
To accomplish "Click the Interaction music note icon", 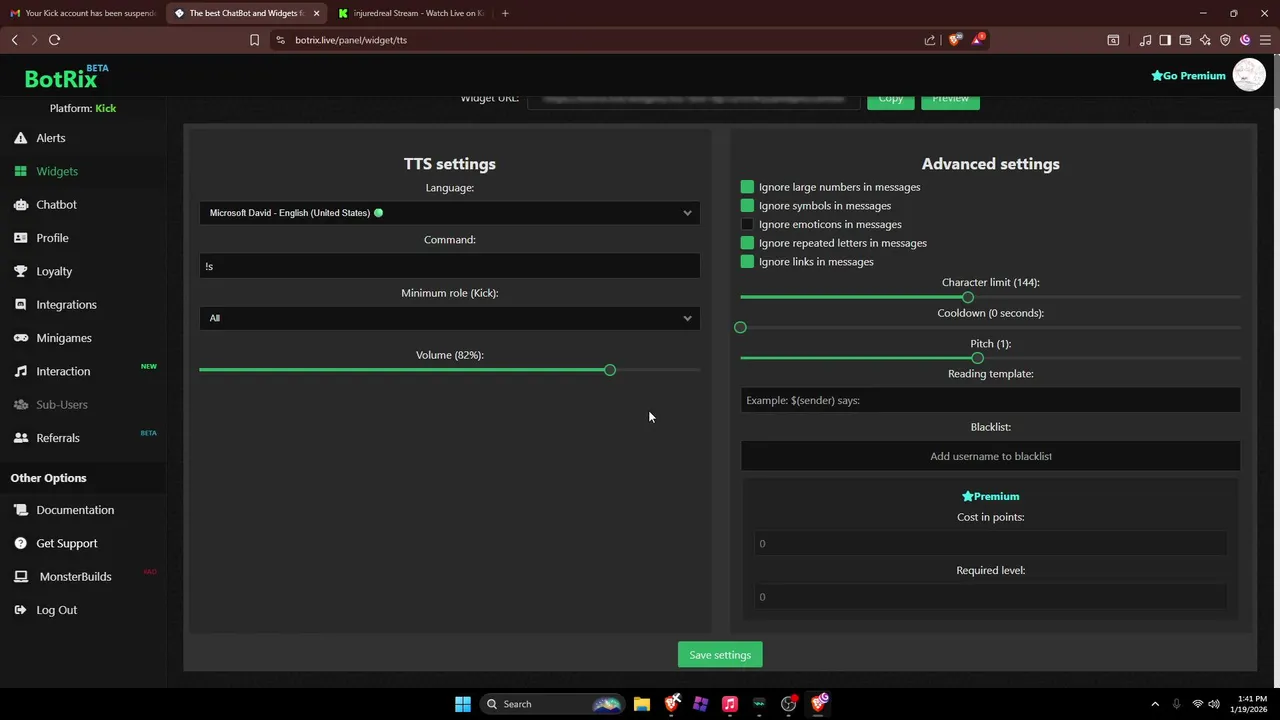I will point(20,371).
